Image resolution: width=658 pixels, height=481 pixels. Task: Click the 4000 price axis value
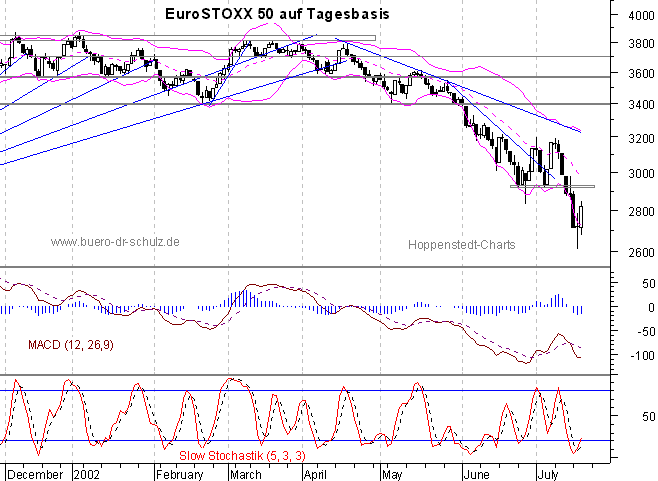tap(642, 16)
